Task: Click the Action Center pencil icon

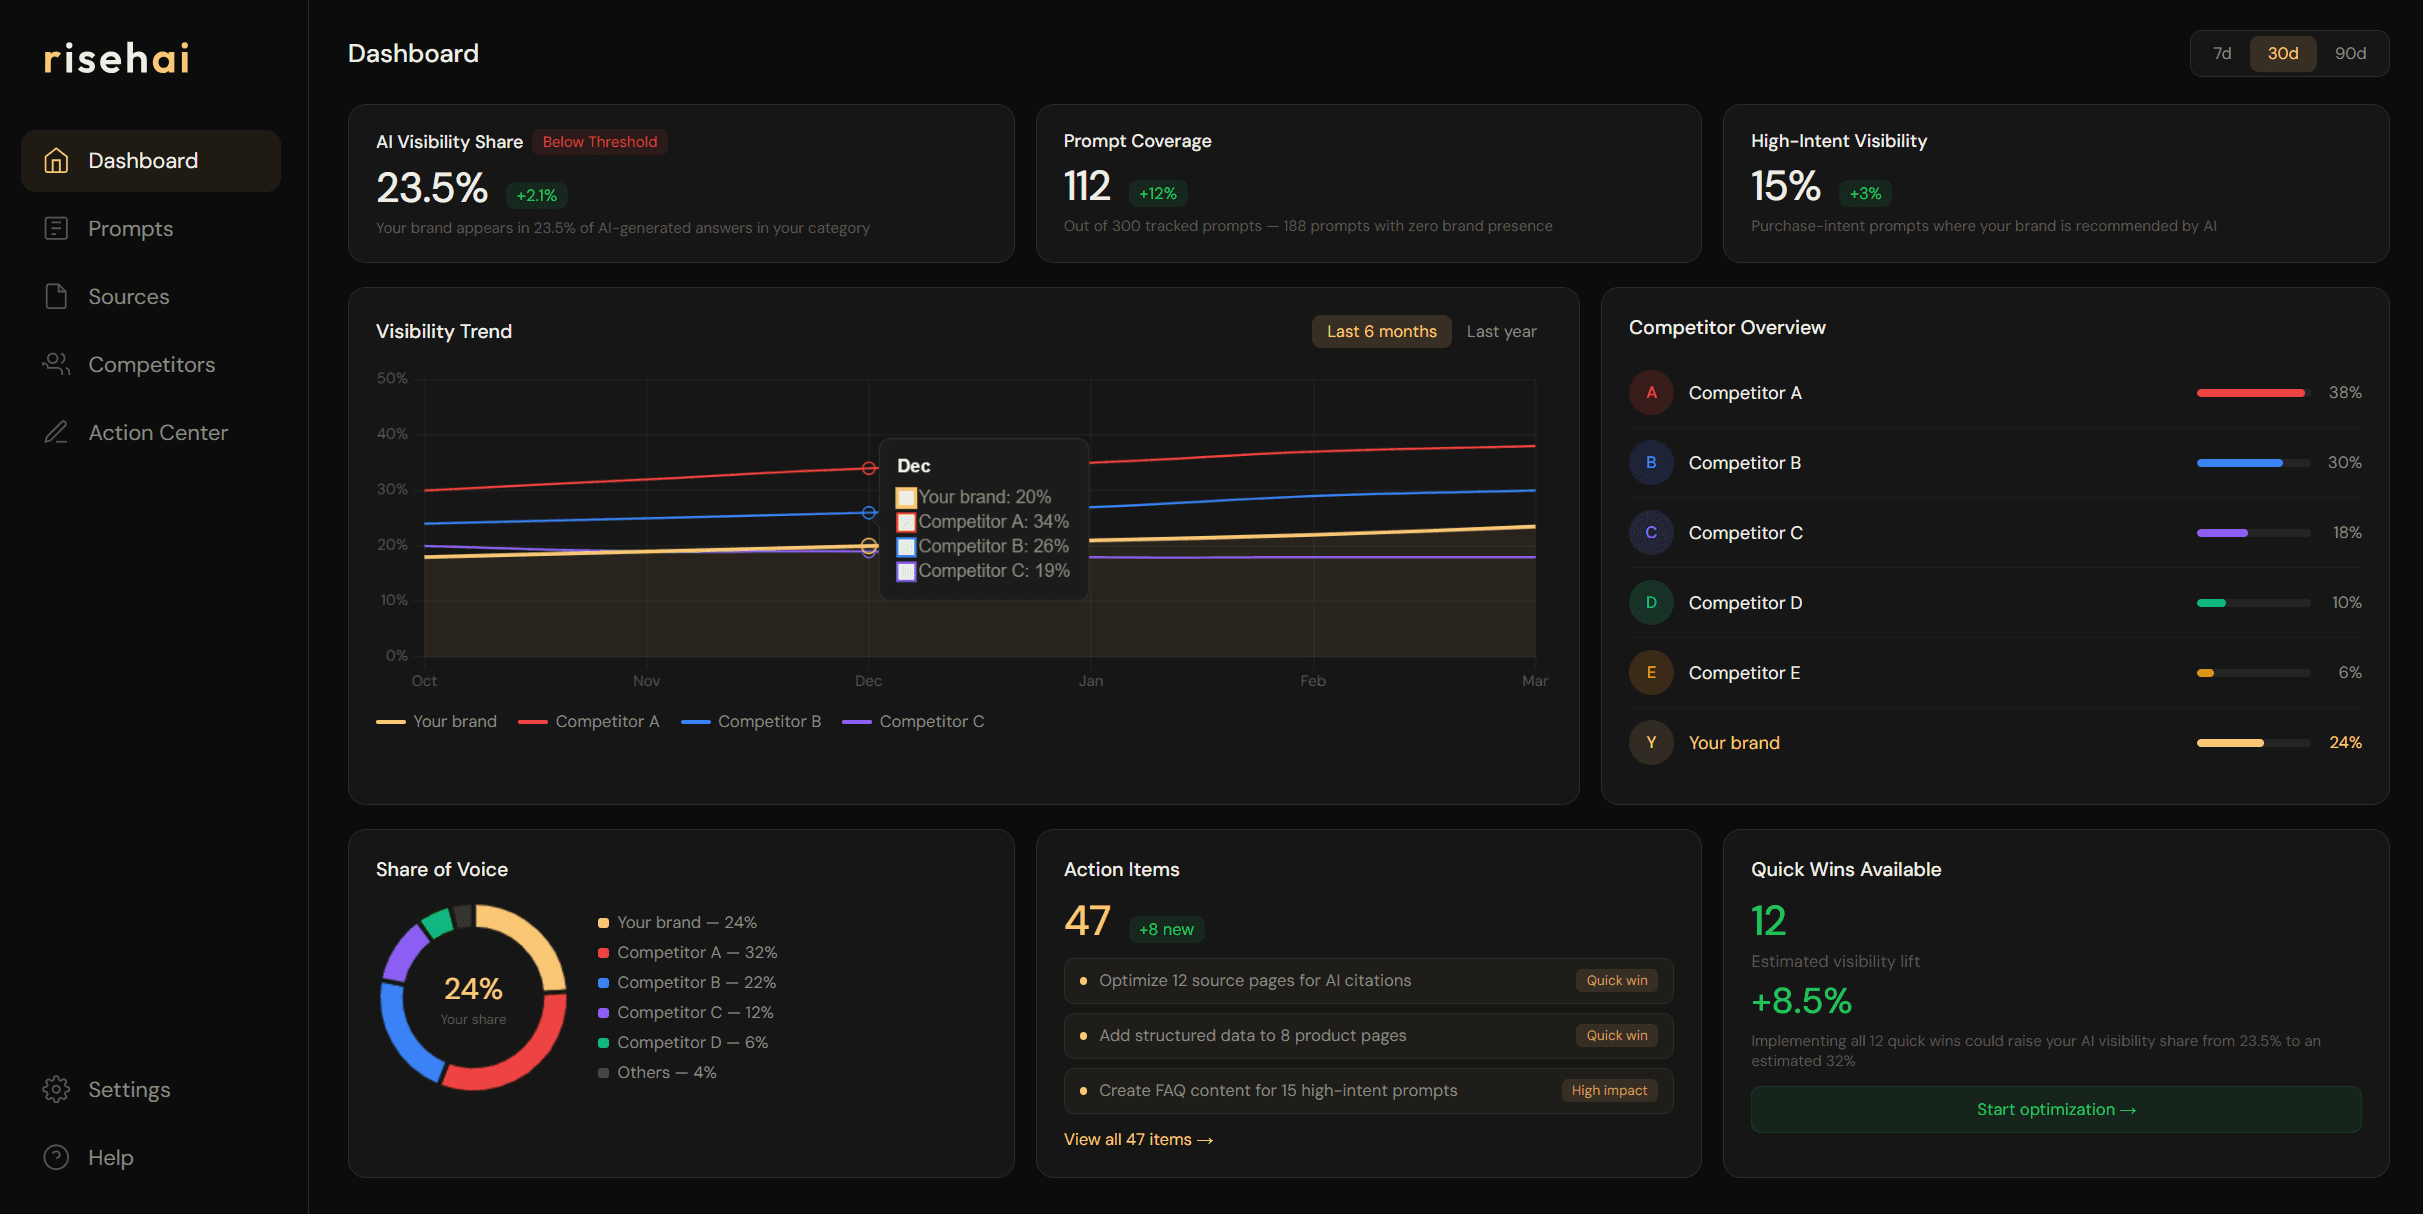Action: (x=56, y=433)
